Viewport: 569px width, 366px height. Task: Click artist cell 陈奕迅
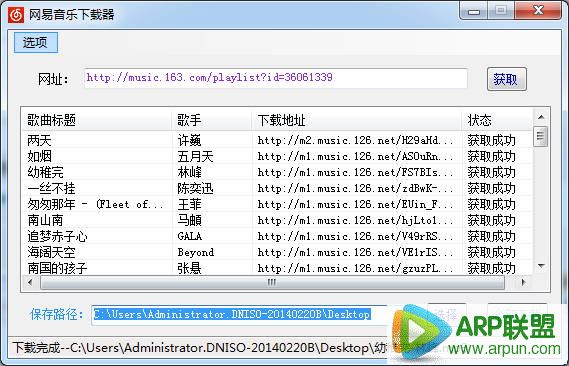[195, 188]
